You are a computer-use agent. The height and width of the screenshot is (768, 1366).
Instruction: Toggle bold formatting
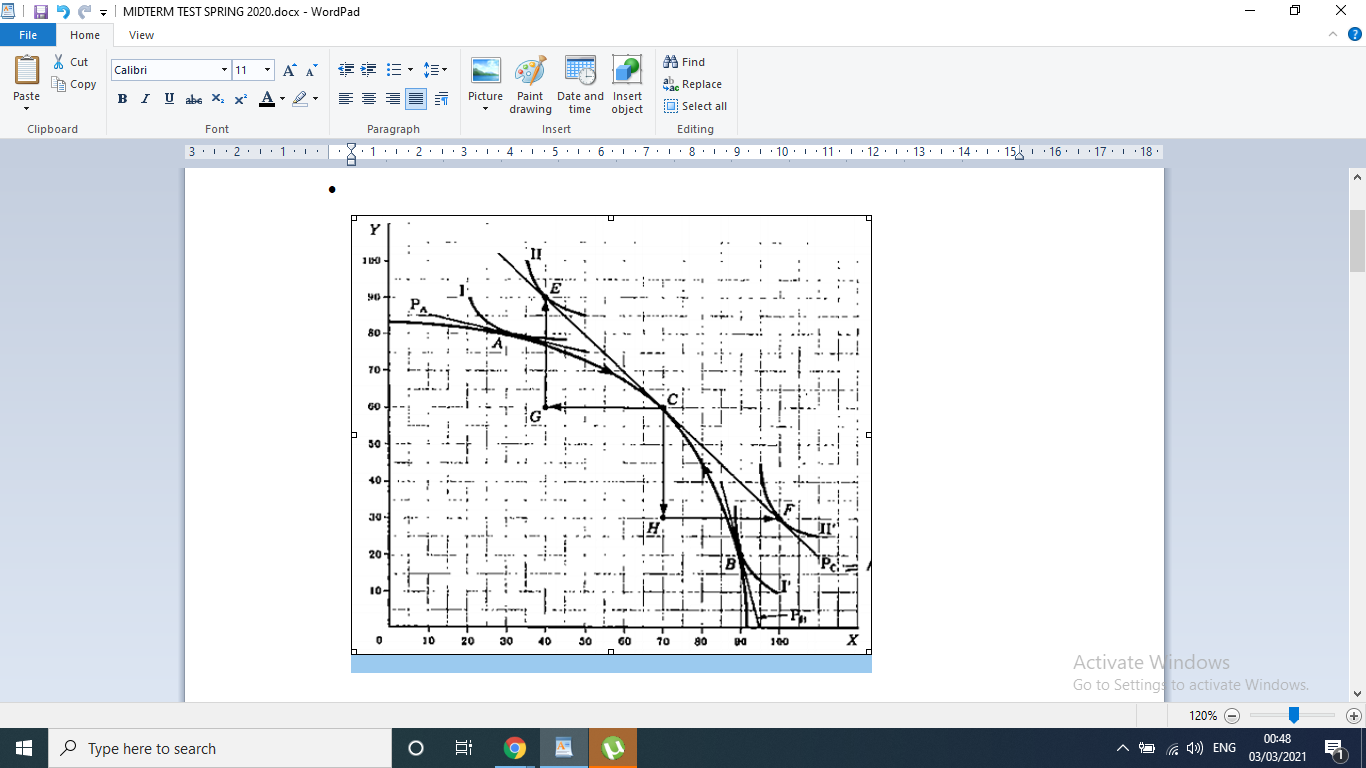(122, 99)
